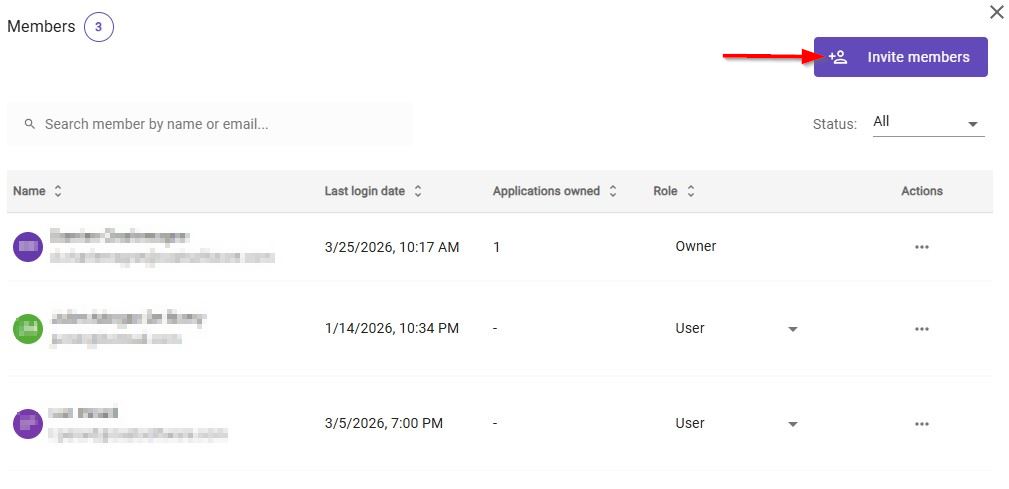This screenshot has width=1009, height=489.
Task: Open the Status filter dropdown
Action: pyautogui.click(x=928, y=122)
